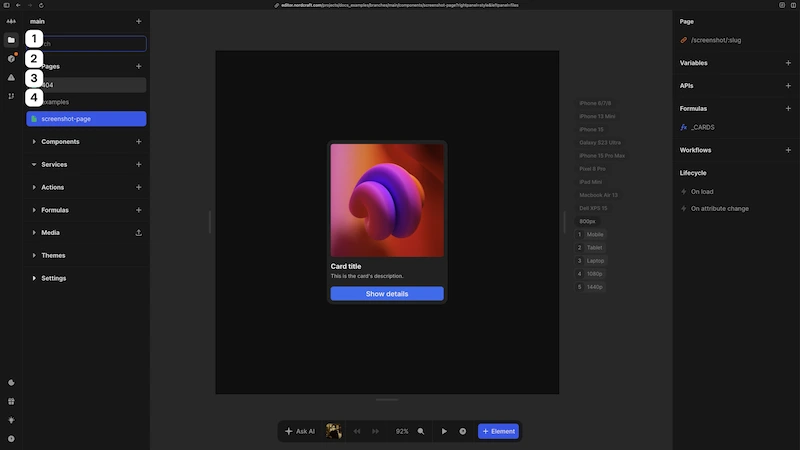
Task: Click the play preview button
Action: click(x=444, y=431)
